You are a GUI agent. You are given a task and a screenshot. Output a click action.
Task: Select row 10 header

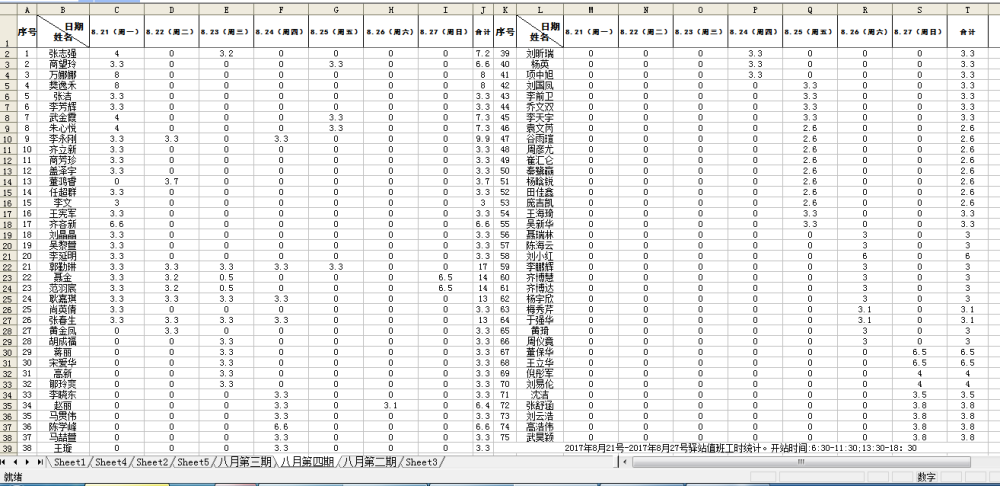[x=8, y=138]
